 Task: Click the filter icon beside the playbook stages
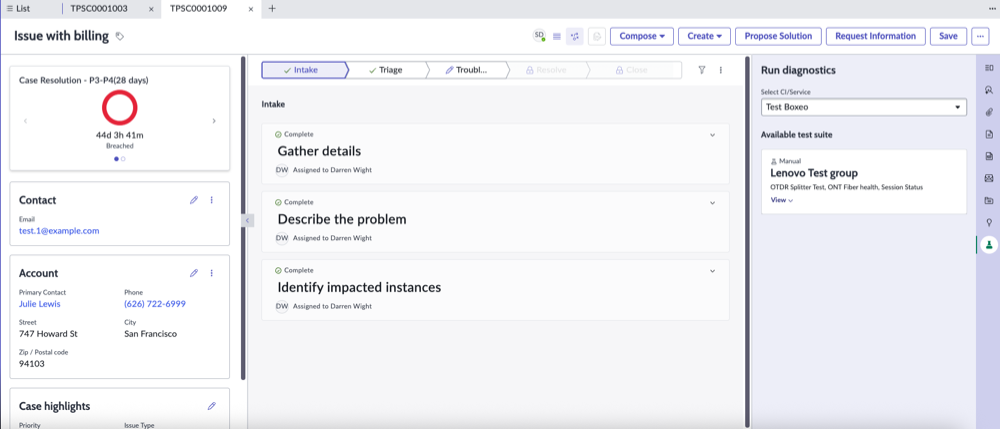pos(702,70)
